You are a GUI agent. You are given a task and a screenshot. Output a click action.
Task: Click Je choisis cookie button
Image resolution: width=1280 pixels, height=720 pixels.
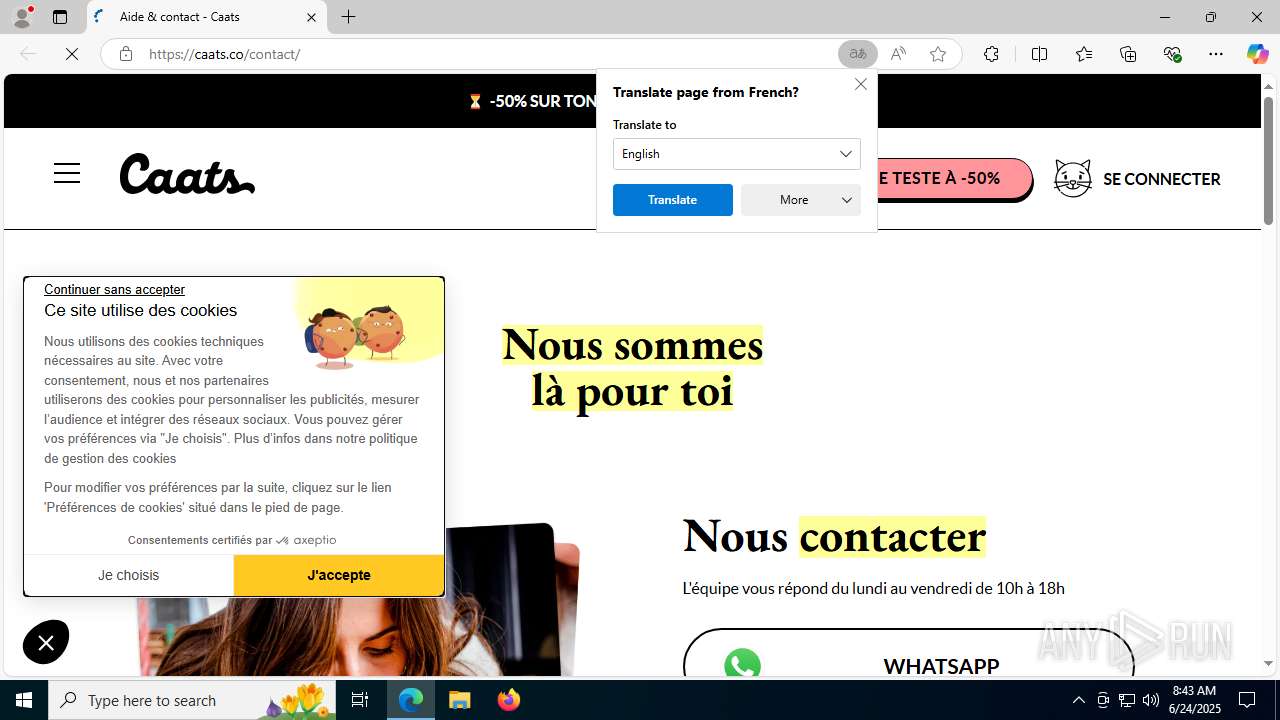(128, 575)
